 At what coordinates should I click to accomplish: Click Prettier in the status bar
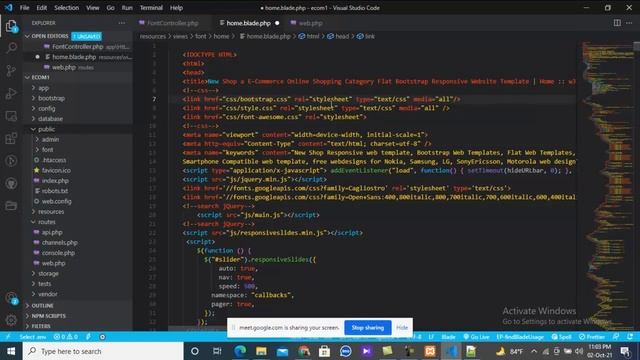(592, 337)
